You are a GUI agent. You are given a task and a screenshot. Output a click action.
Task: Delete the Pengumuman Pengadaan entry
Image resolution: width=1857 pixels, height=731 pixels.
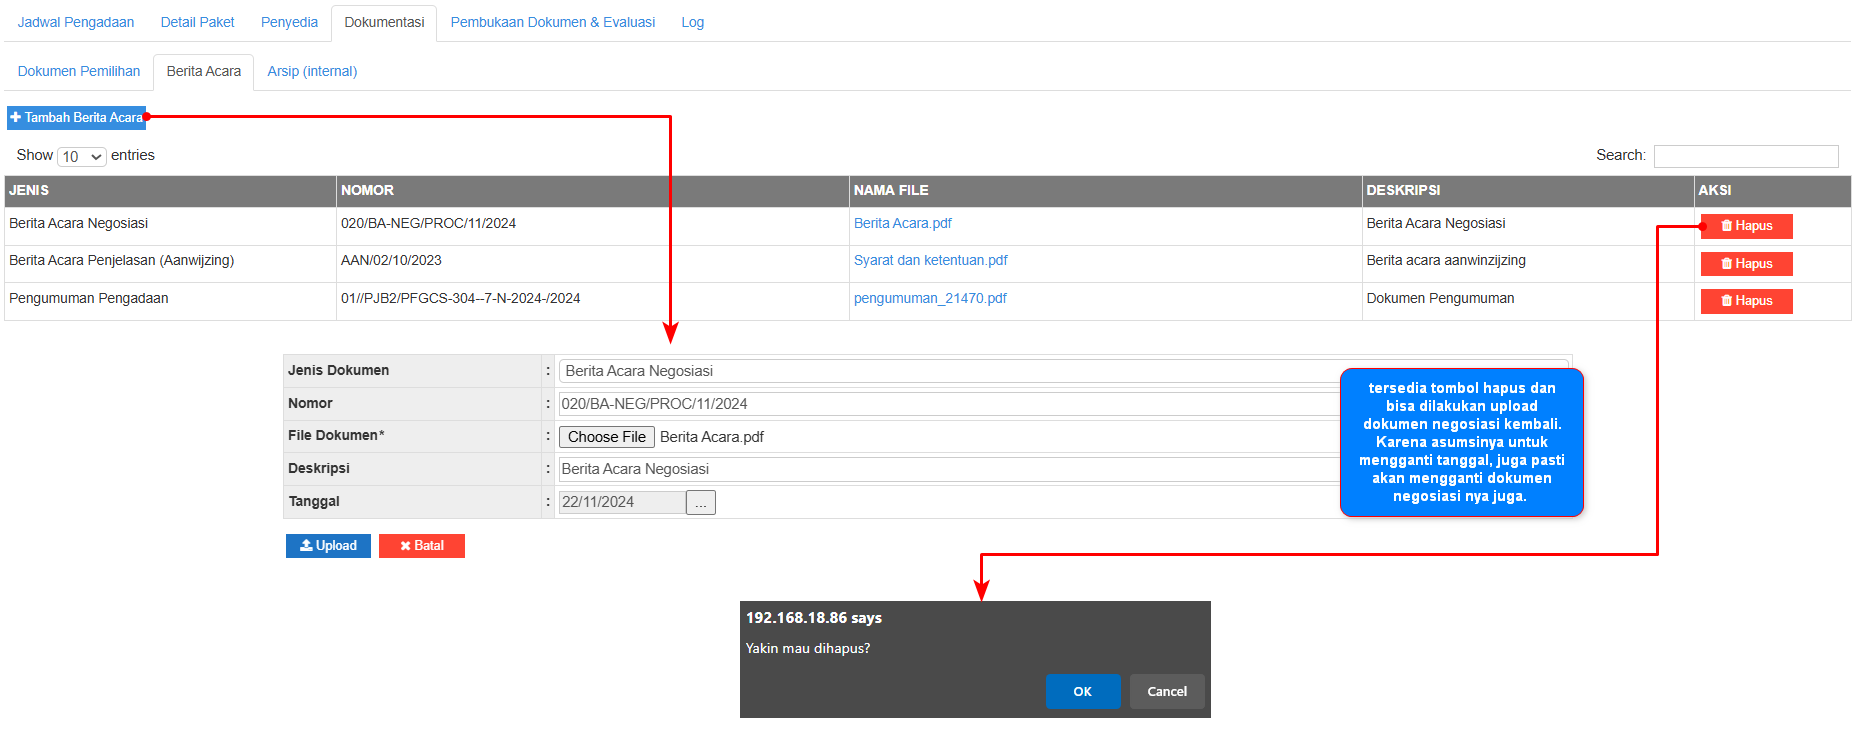(x=1746, y=301)
